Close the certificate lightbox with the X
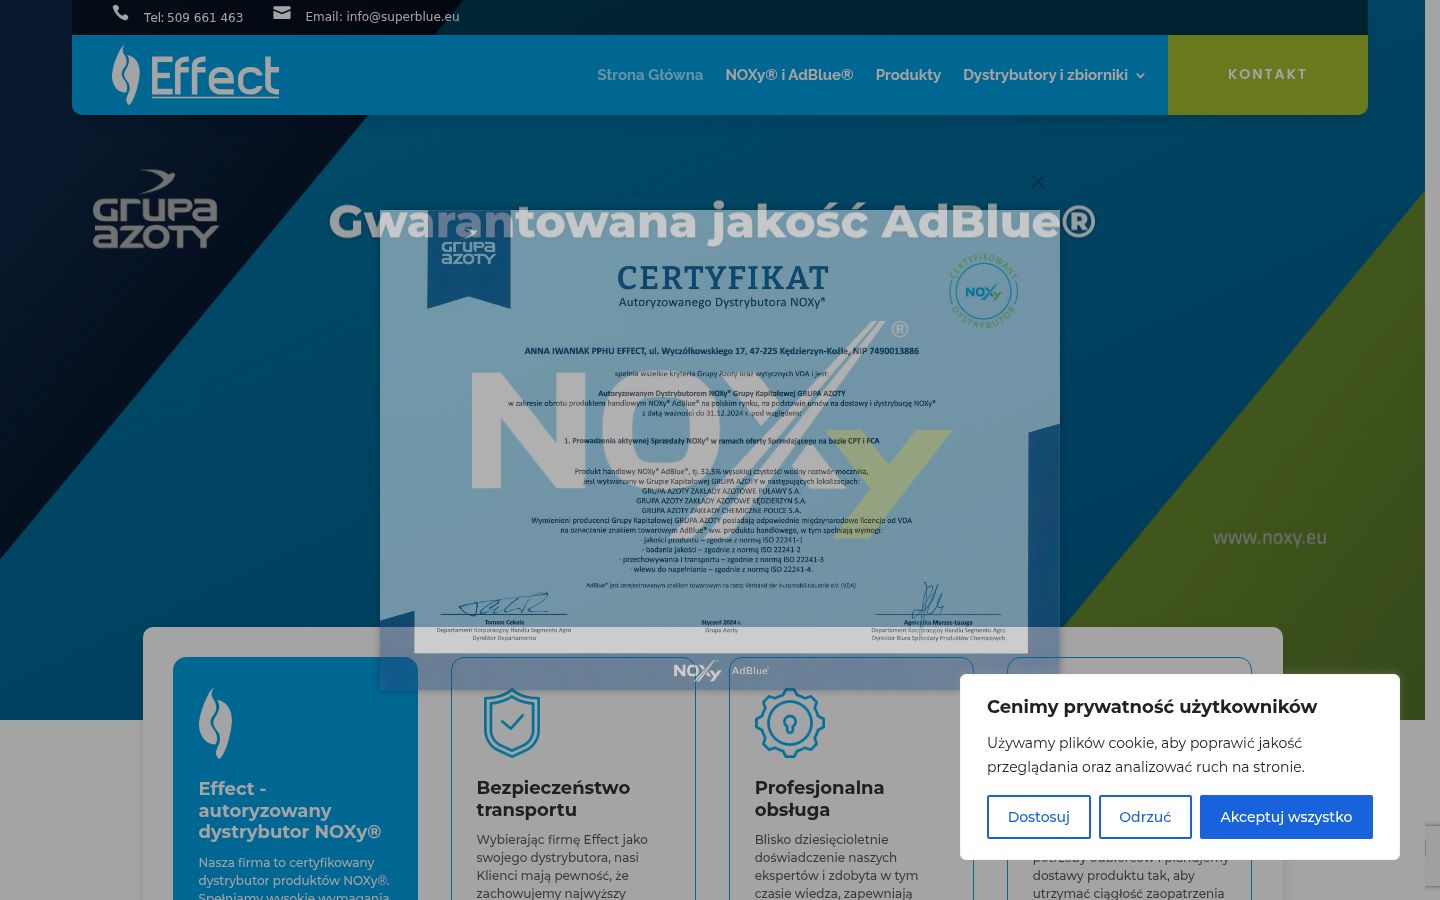The width and height of the screenshot is (1440, 900). [x=1038, y=181]
